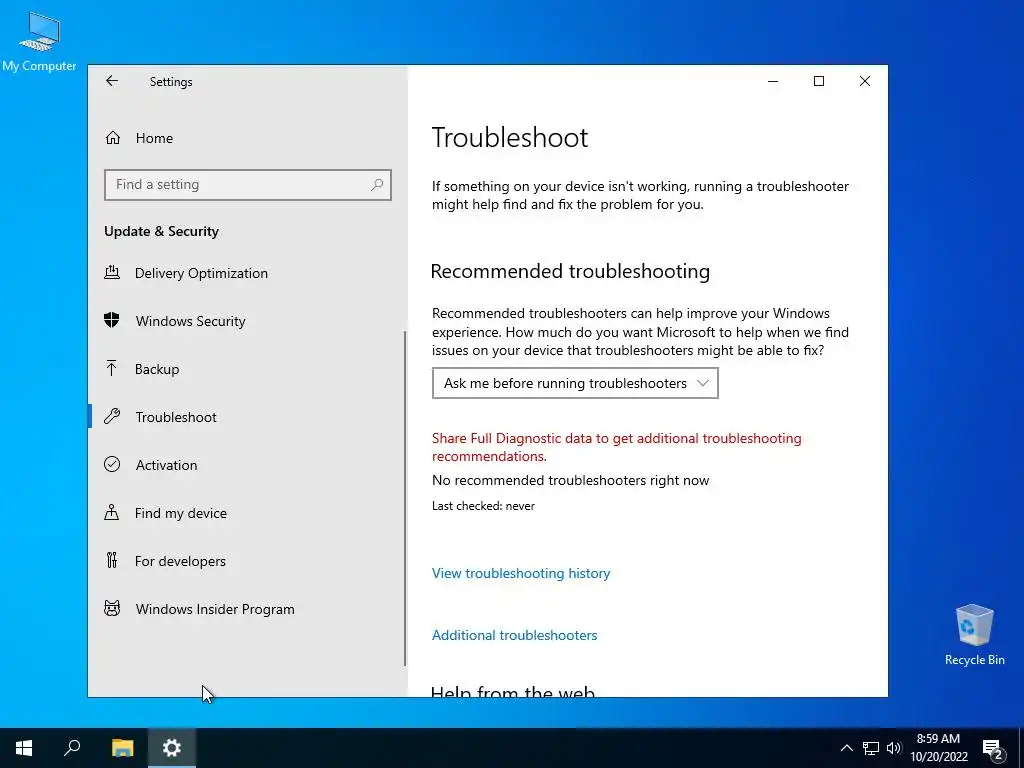Viewport: 1024px width, 768px height.
Task: Select the Troubleshoot wrench icon
Action: [112, 416]
